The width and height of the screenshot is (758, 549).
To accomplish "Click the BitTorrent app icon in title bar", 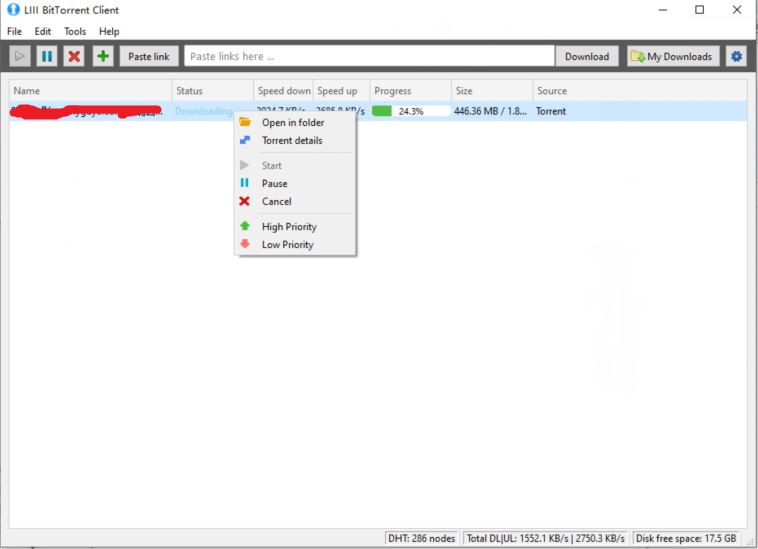I will [x=13, y=10].
